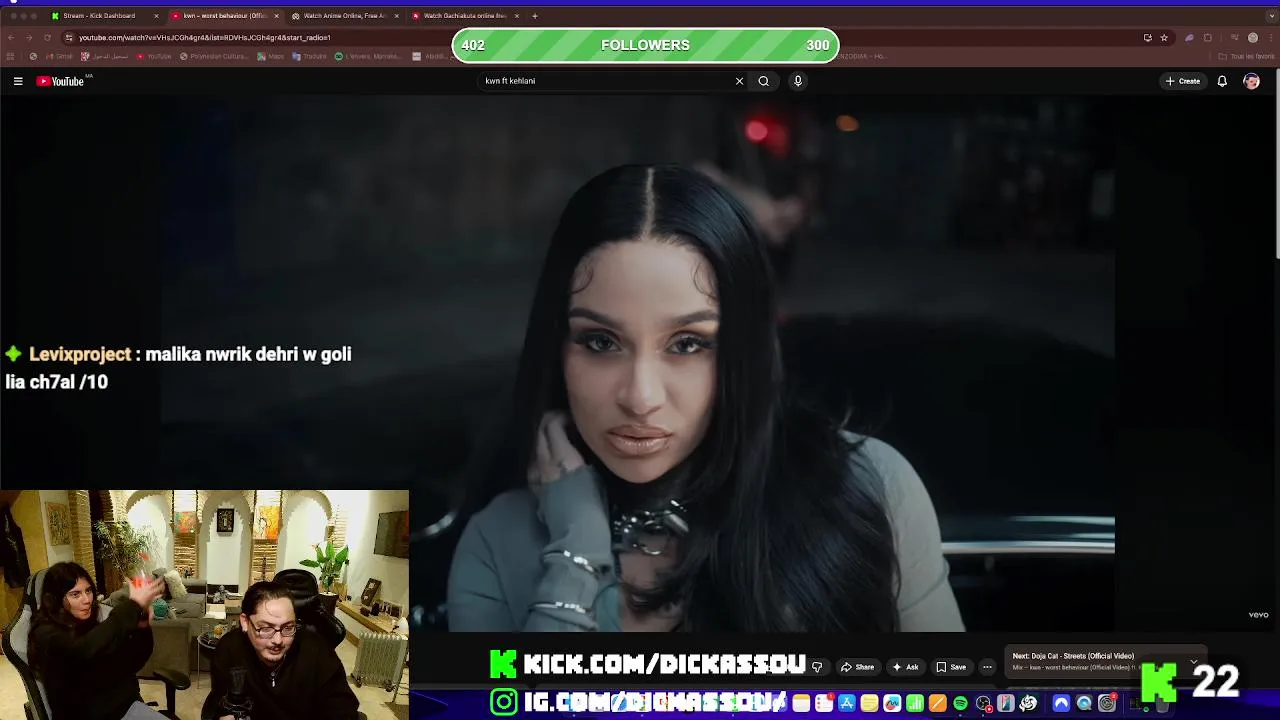
Task: Open the Traduire bookmark
Action: click(x=311, y=56)
